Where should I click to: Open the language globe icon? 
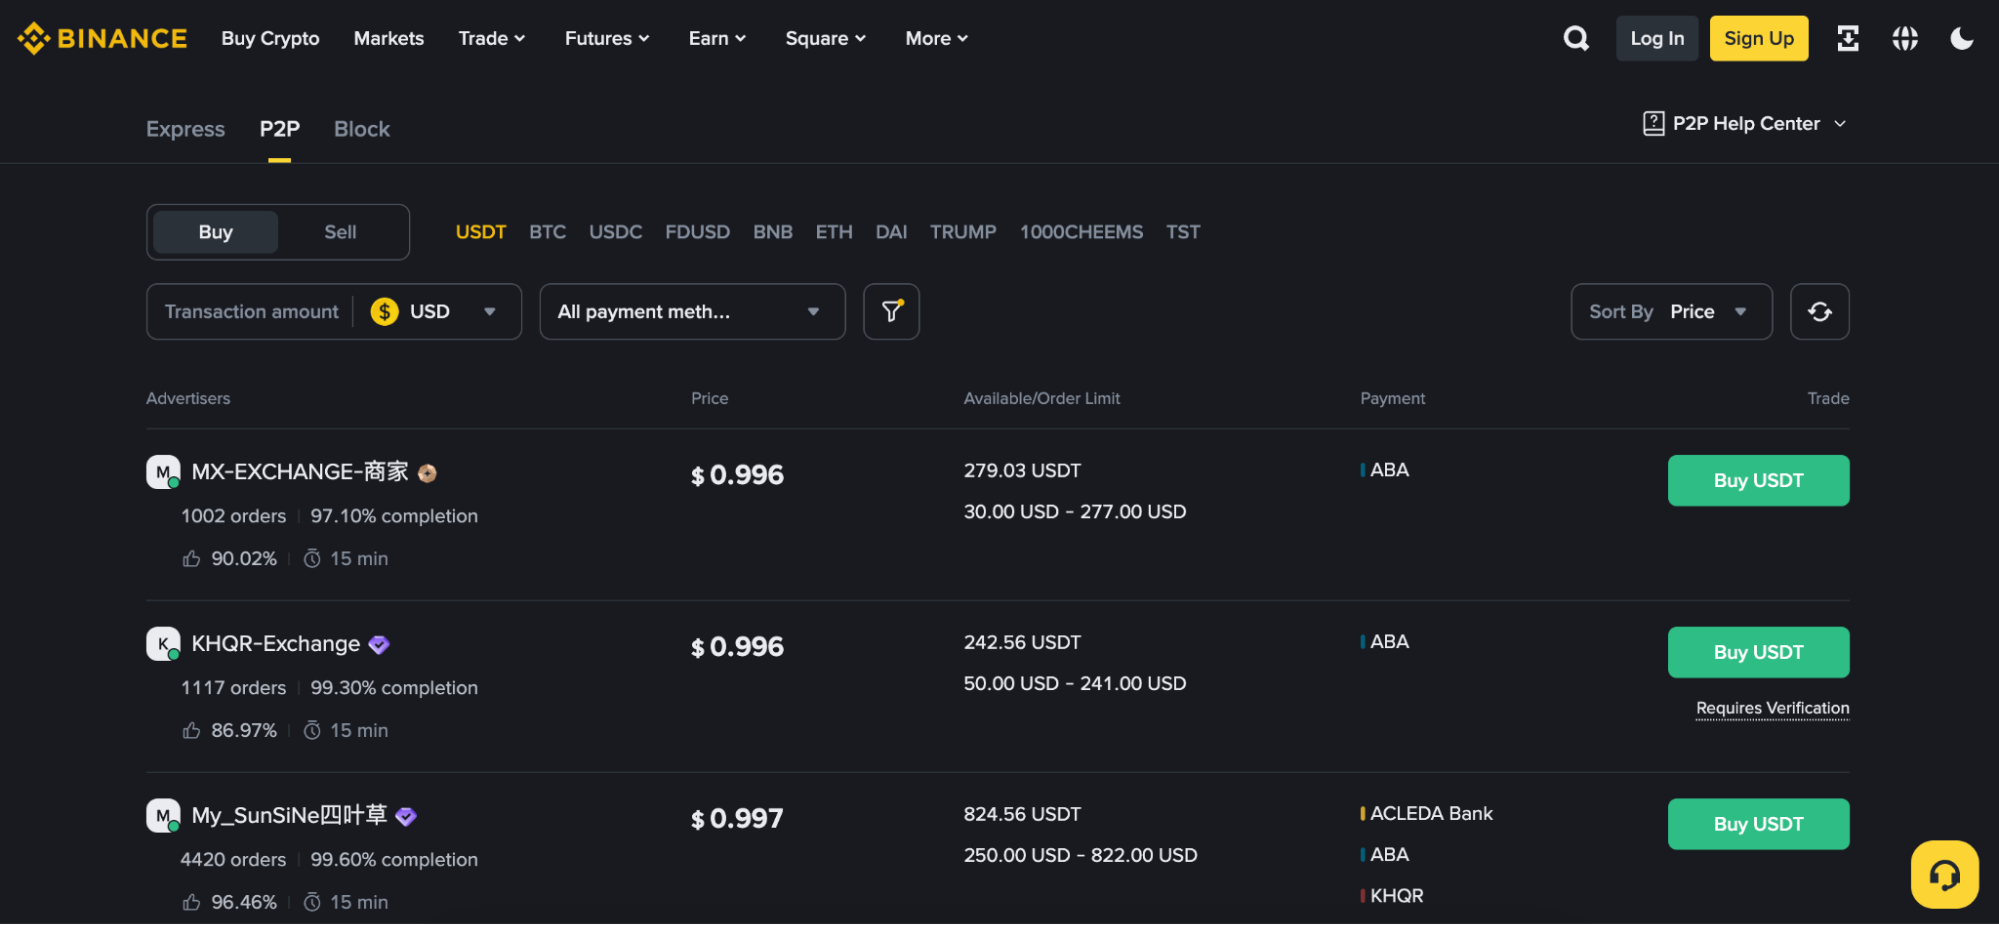point(1905,38)
